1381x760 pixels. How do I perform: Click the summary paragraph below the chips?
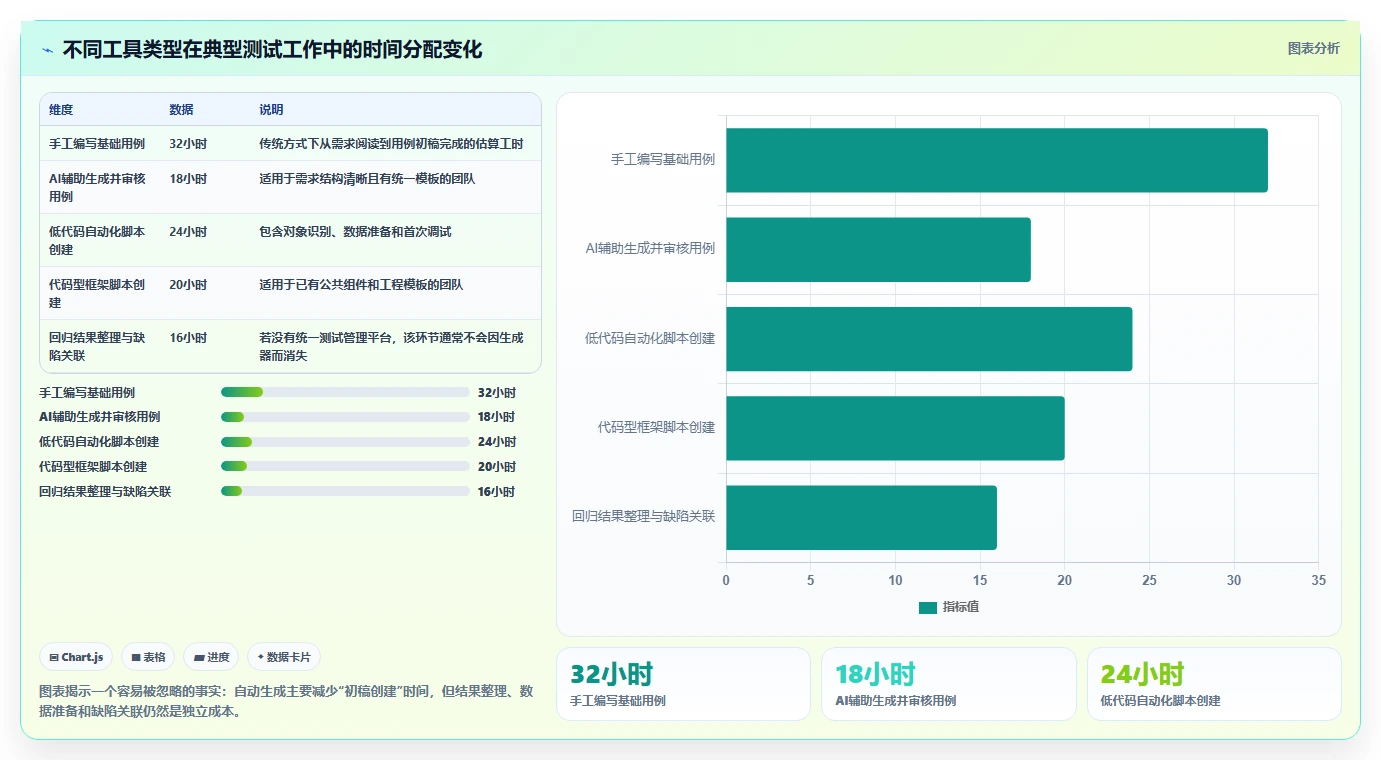[286, 702]
